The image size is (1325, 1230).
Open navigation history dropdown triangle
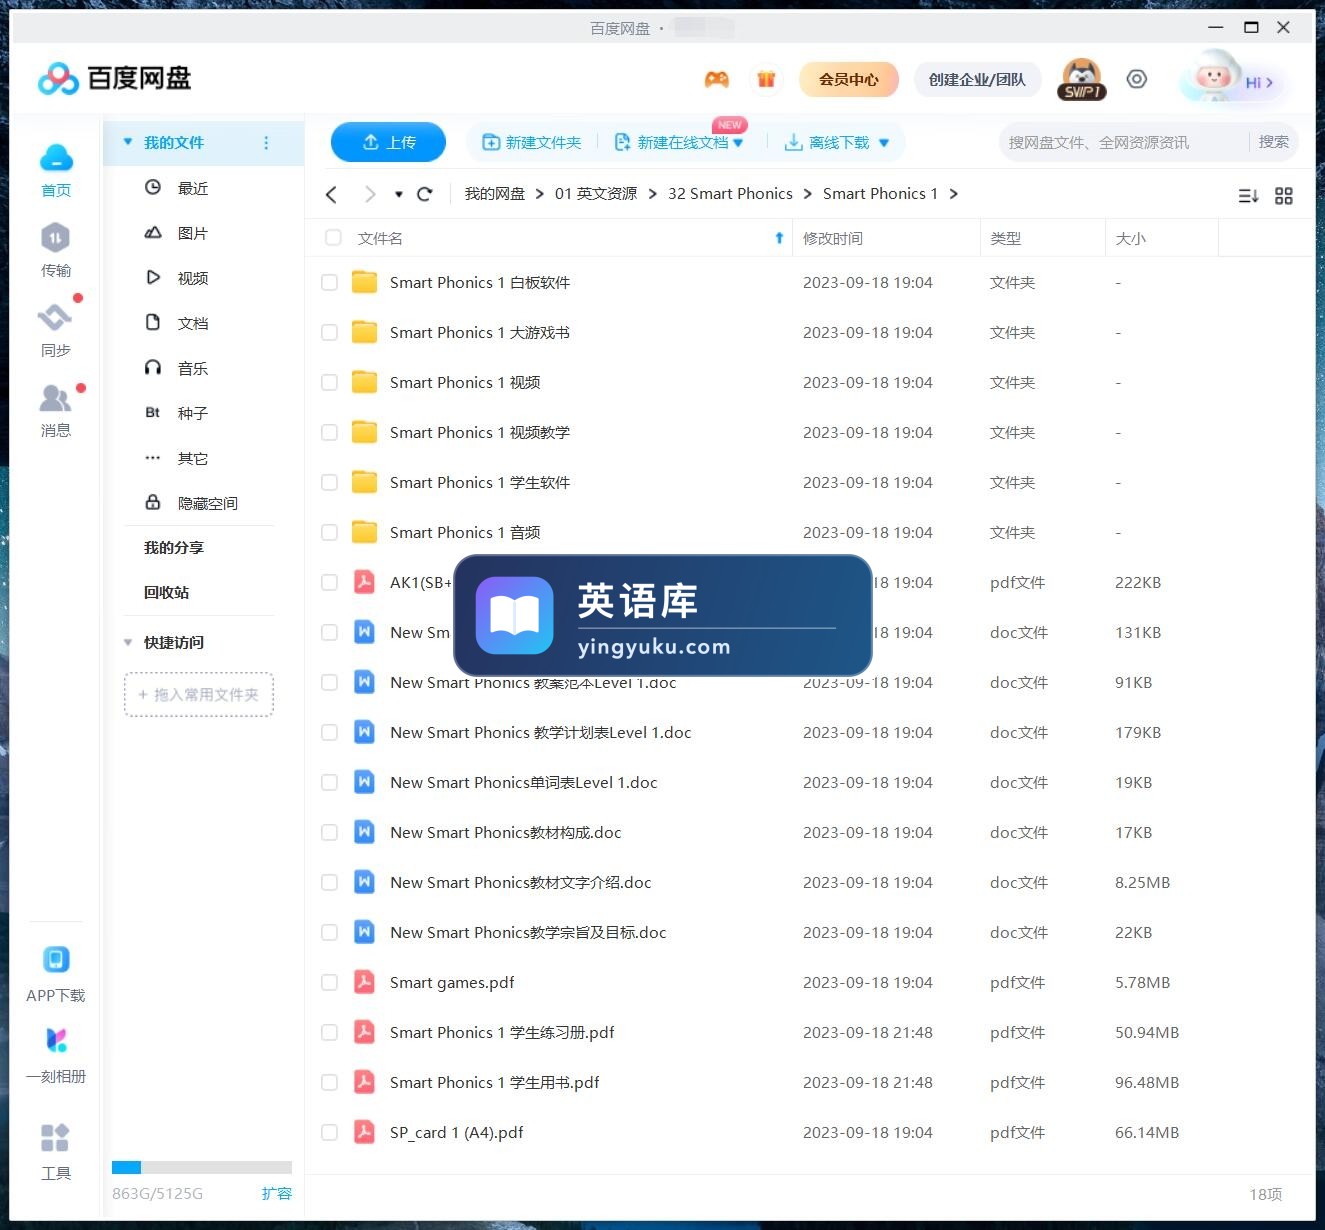pyautogui.click(x=399, y=195)
